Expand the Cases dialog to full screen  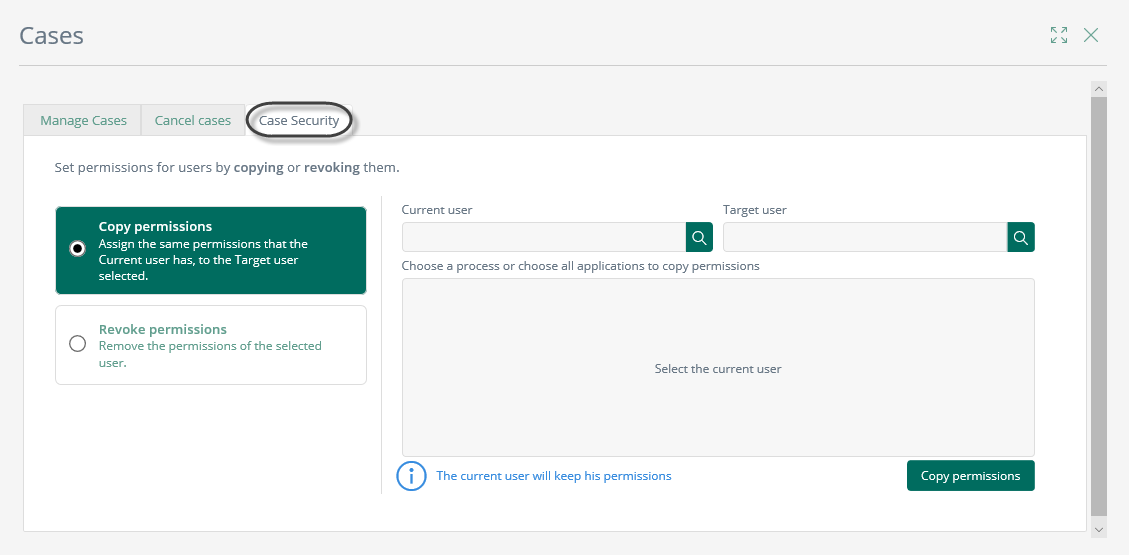point(1058,35)
